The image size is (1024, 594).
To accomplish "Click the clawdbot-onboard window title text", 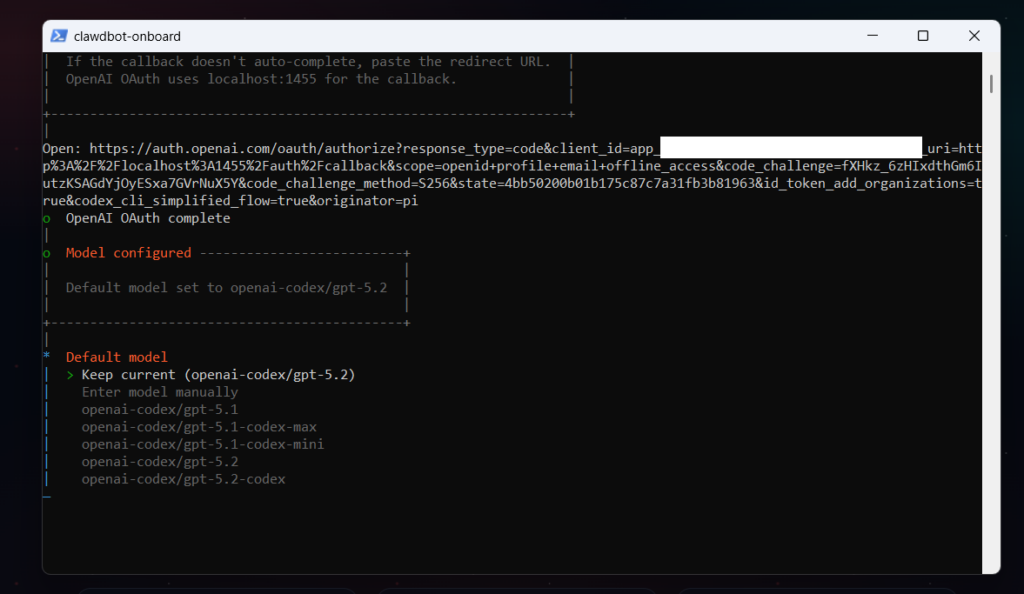I will (x=127, y=36).
